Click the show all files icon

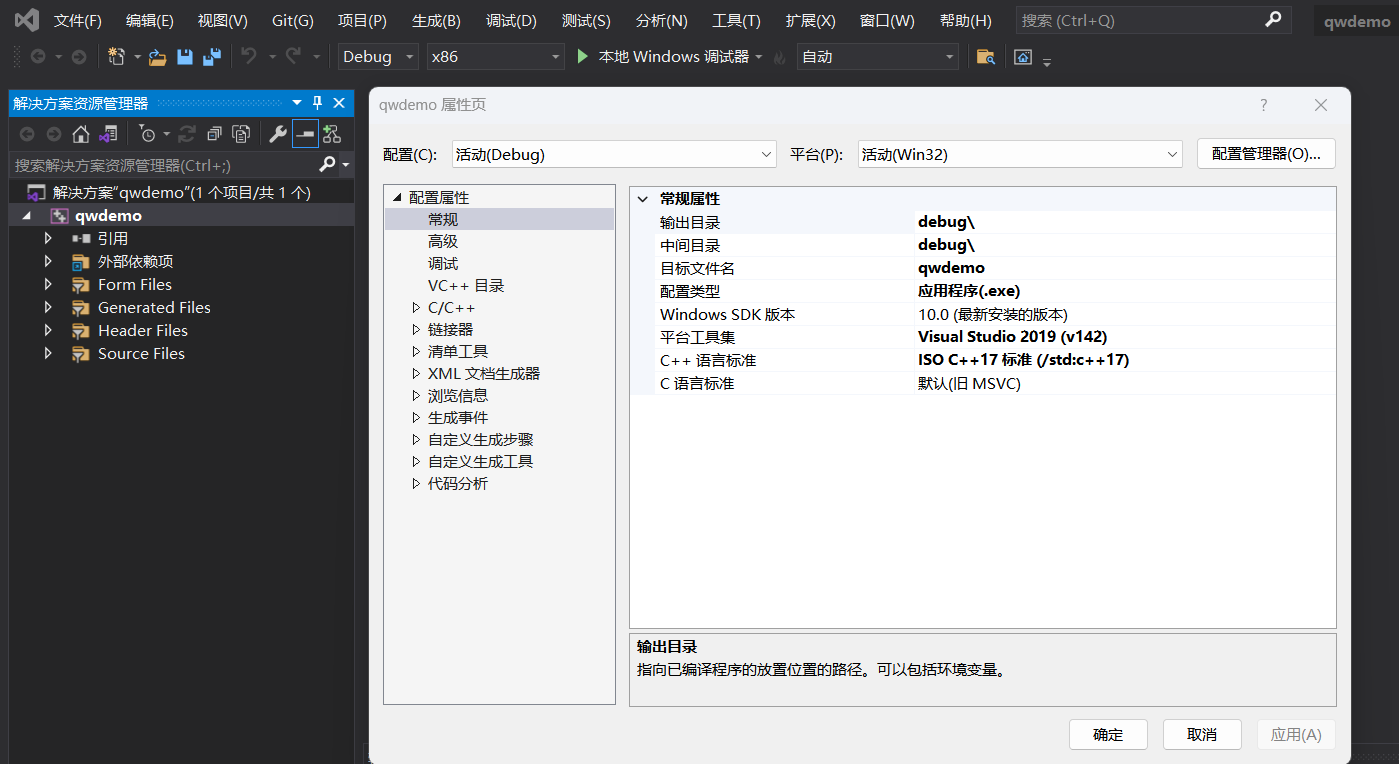241,134
